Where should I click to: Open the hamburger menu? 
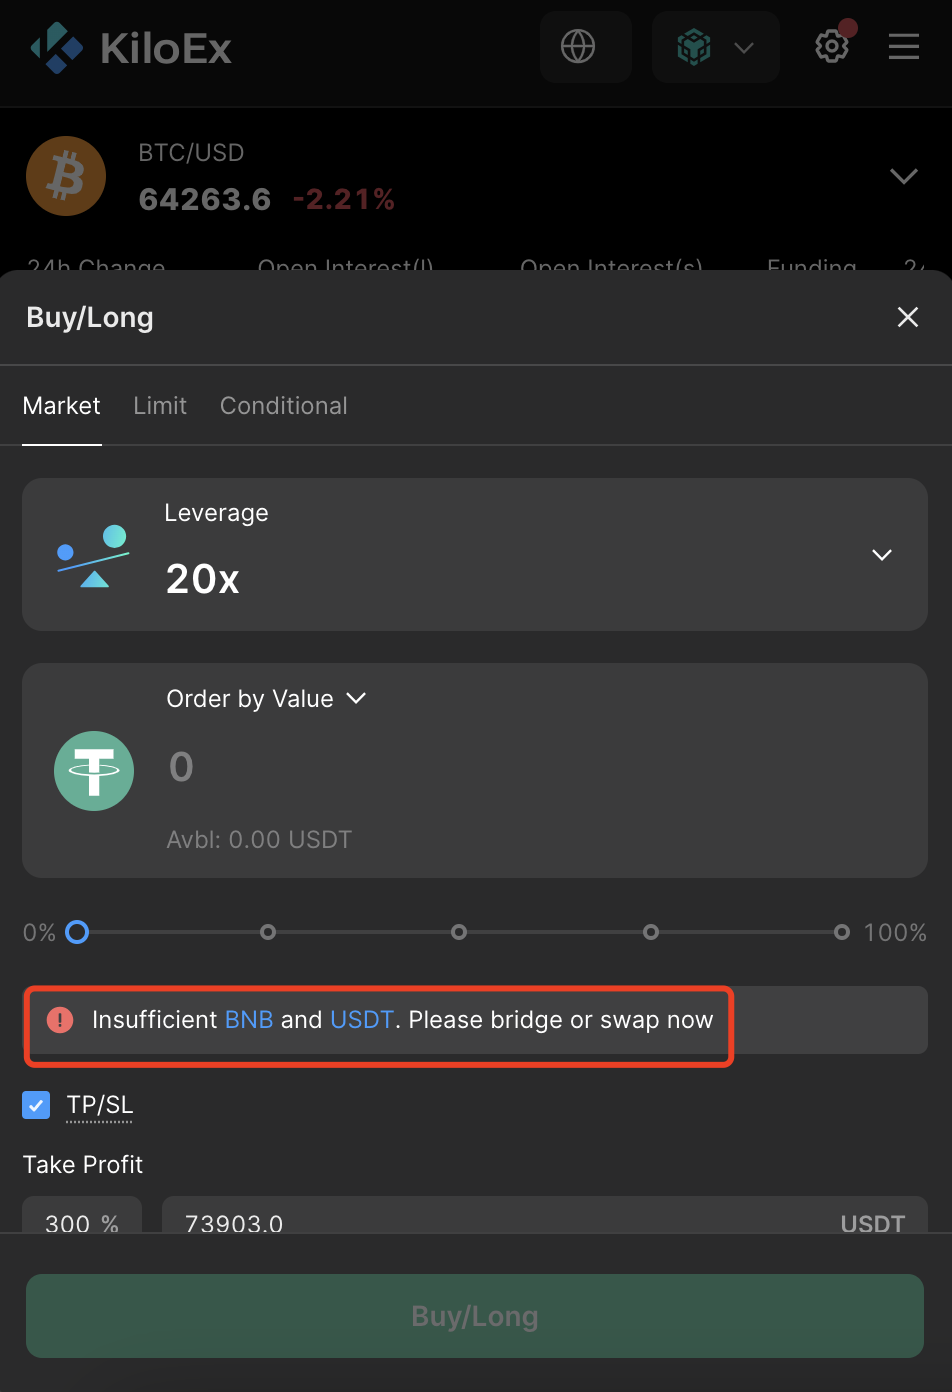point(904,46)
